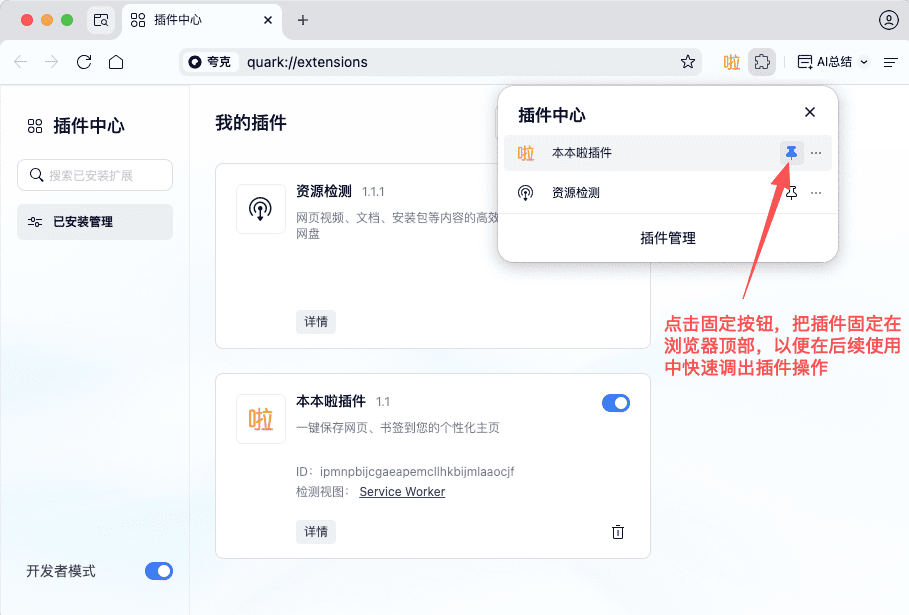909x615 pixels.
Task: Pin 资源检测 plugin to toolbar
Action: tap(791, 193)
